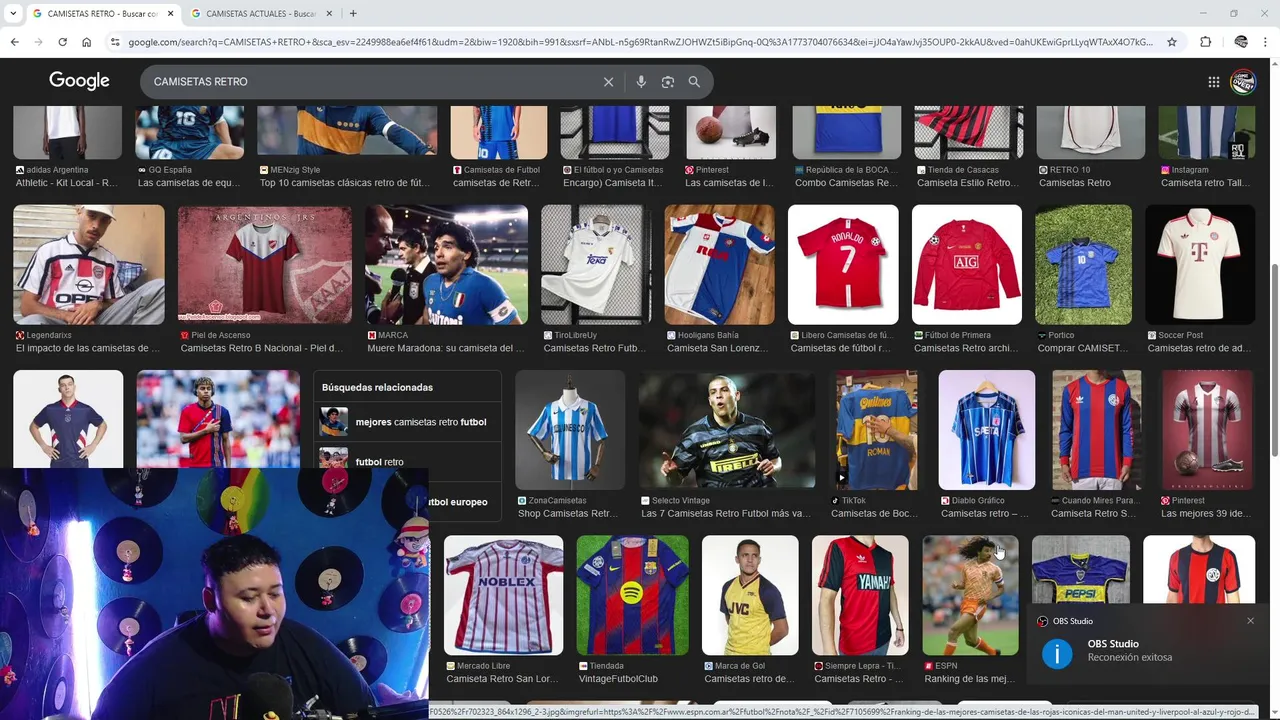Viewport: 1280px width, 720px height.
Task: Click 'Camisetas Retro B Nacional' caption link
Action: click(262, 348)
